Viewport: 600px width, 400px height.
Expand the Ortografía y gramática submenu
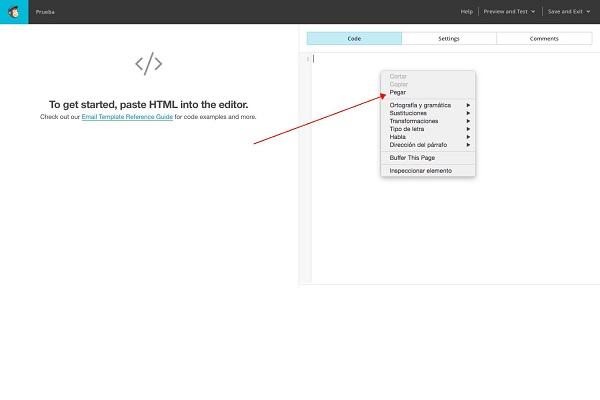click(420, 105)
